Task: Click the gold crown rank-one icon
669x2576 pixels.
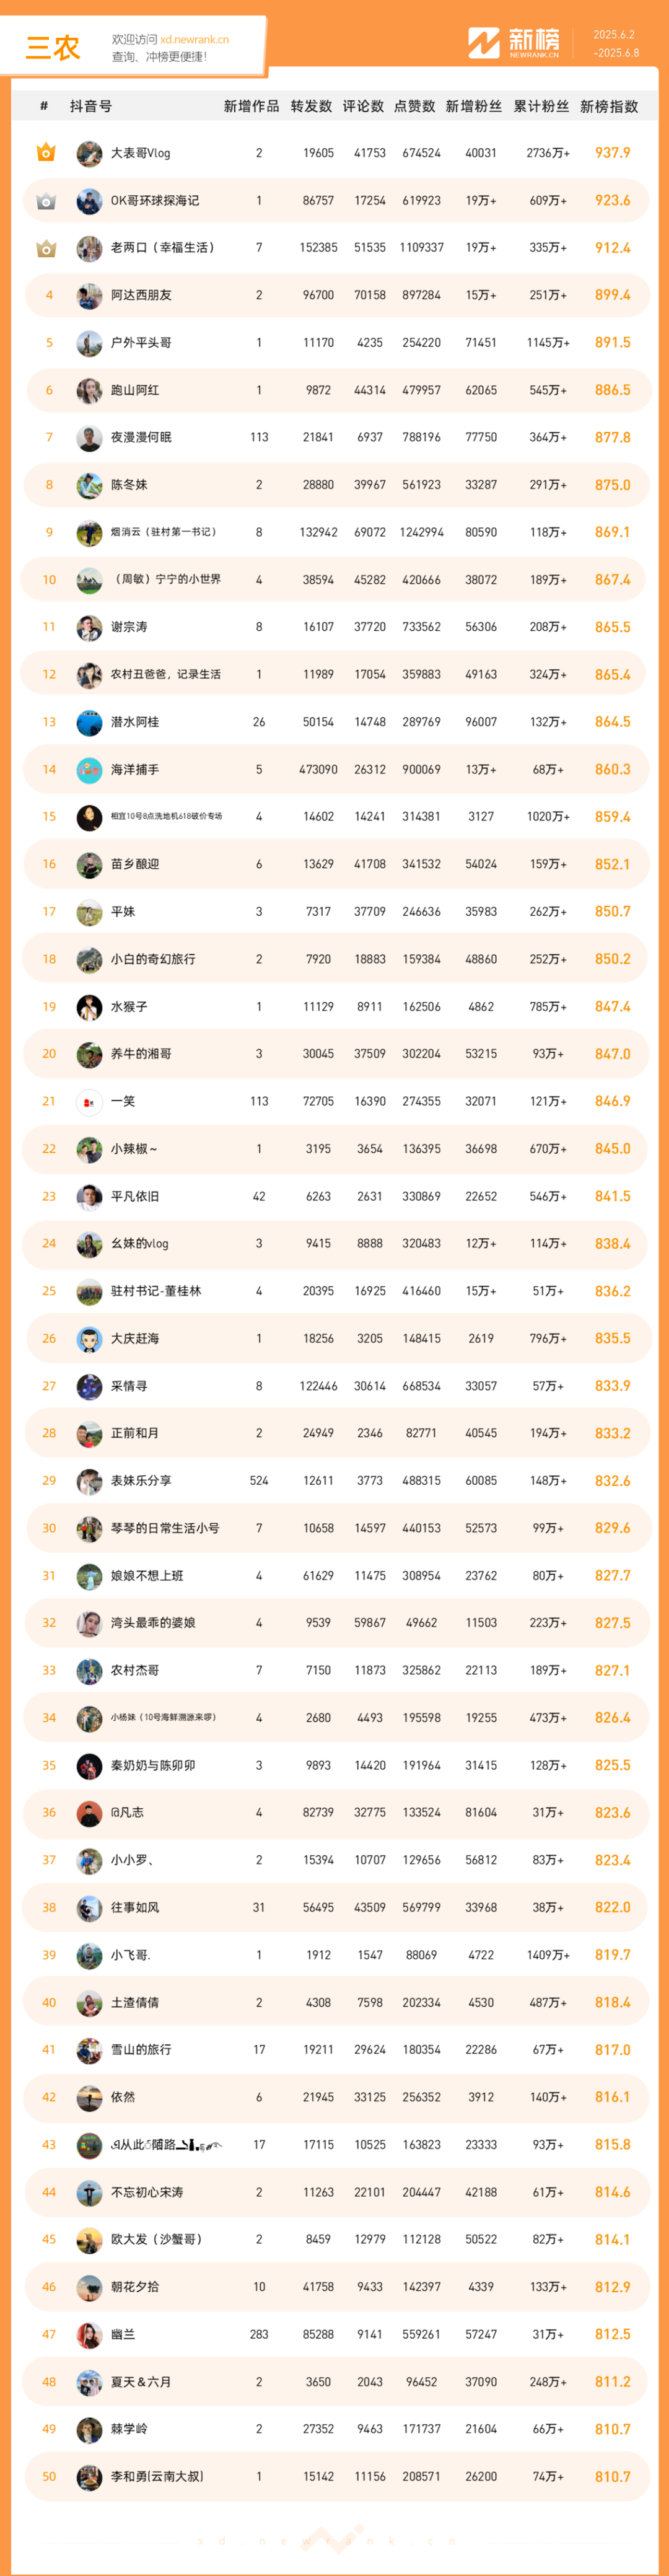Action: 46,153
